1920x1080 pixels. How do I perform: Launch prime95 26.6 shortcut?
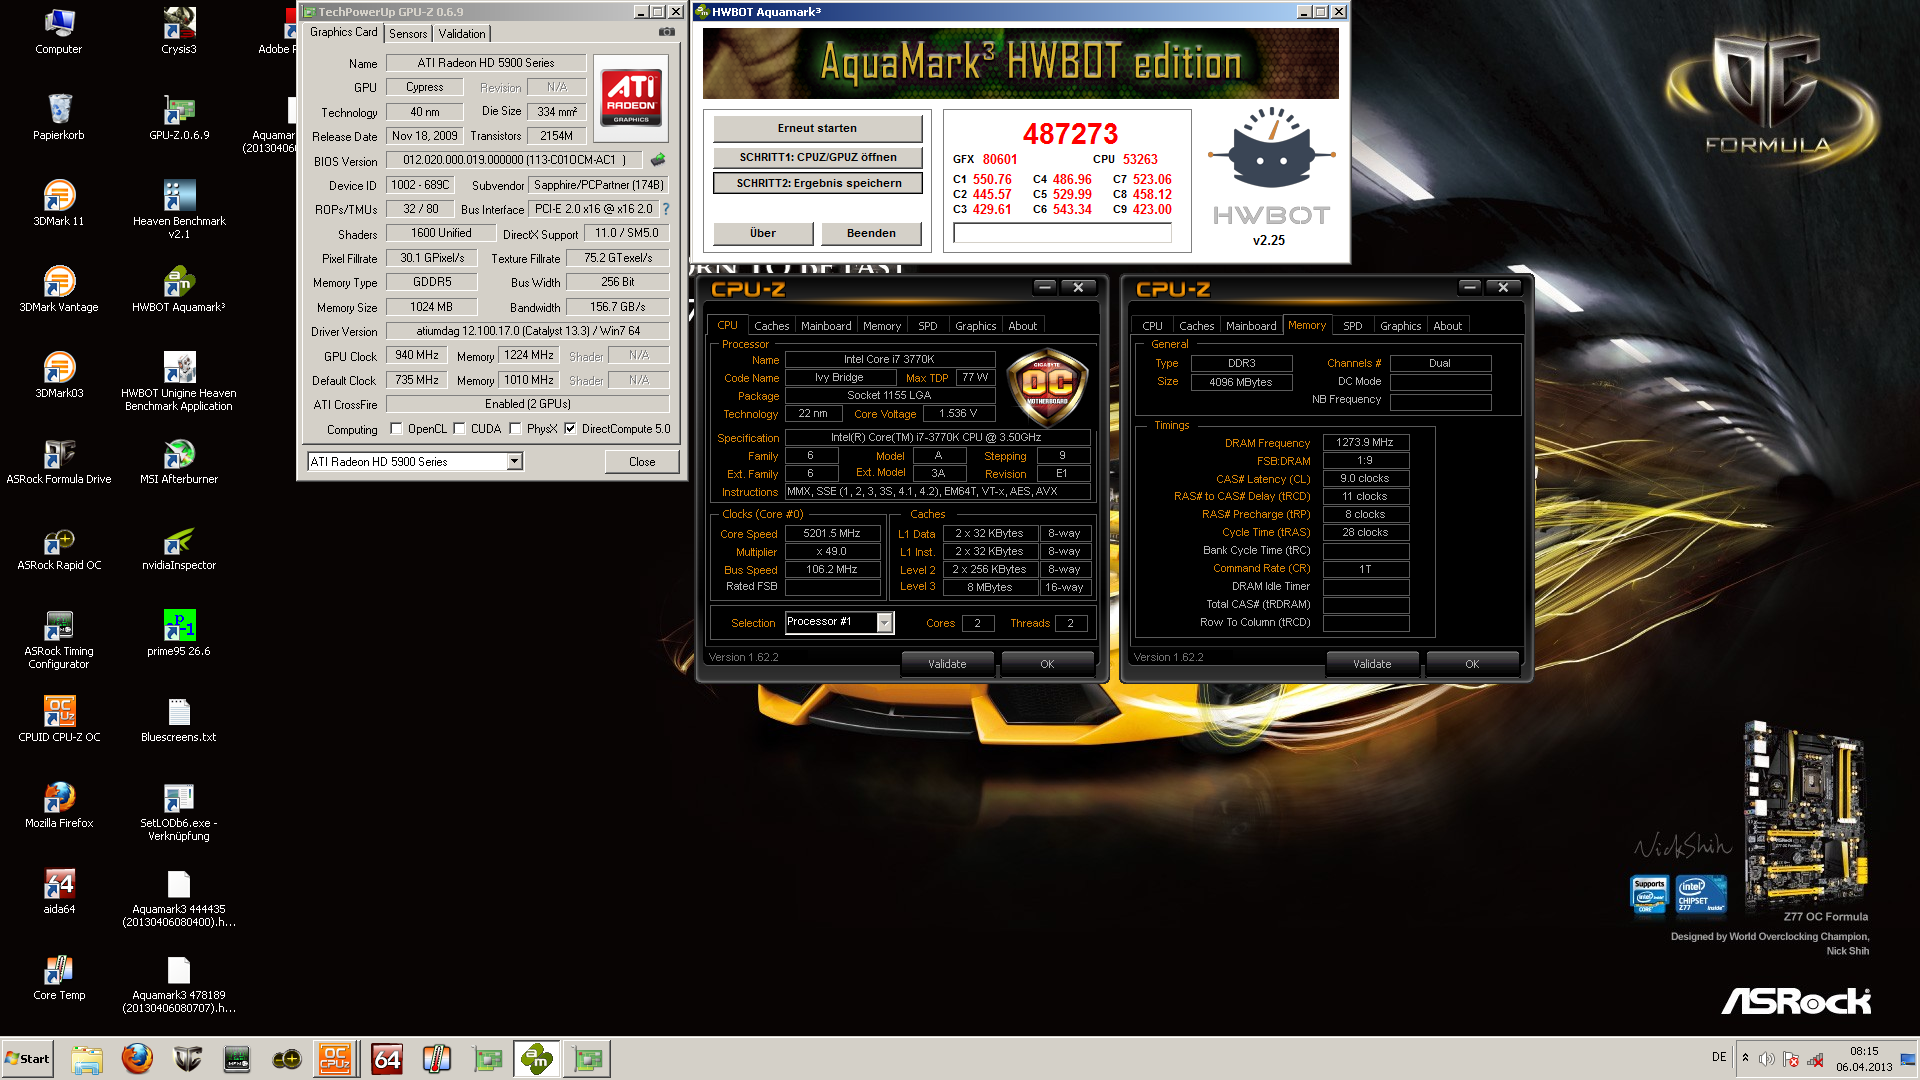[179, 632]
